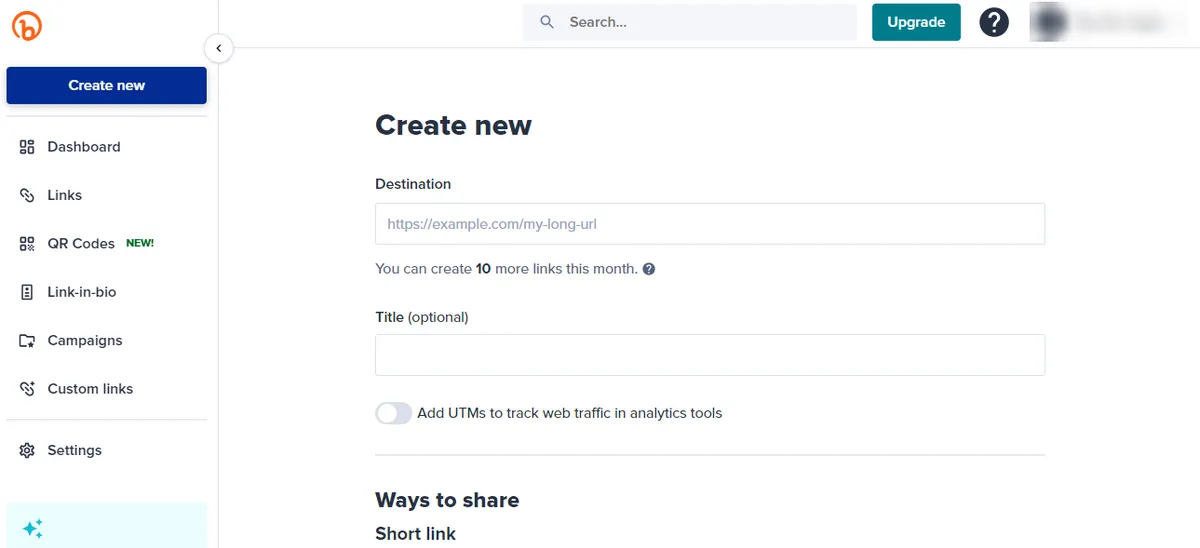
Task: Focus the Search field
Action: (690, 22)
